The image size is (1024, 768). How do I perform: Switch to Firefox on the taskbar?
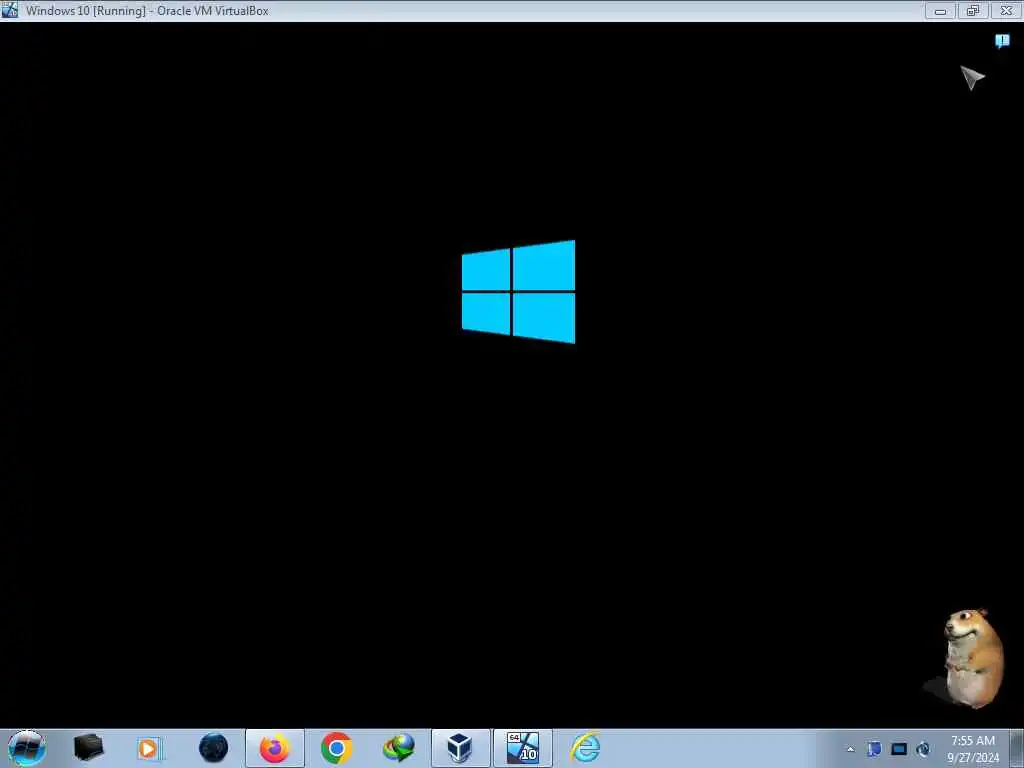275,748
